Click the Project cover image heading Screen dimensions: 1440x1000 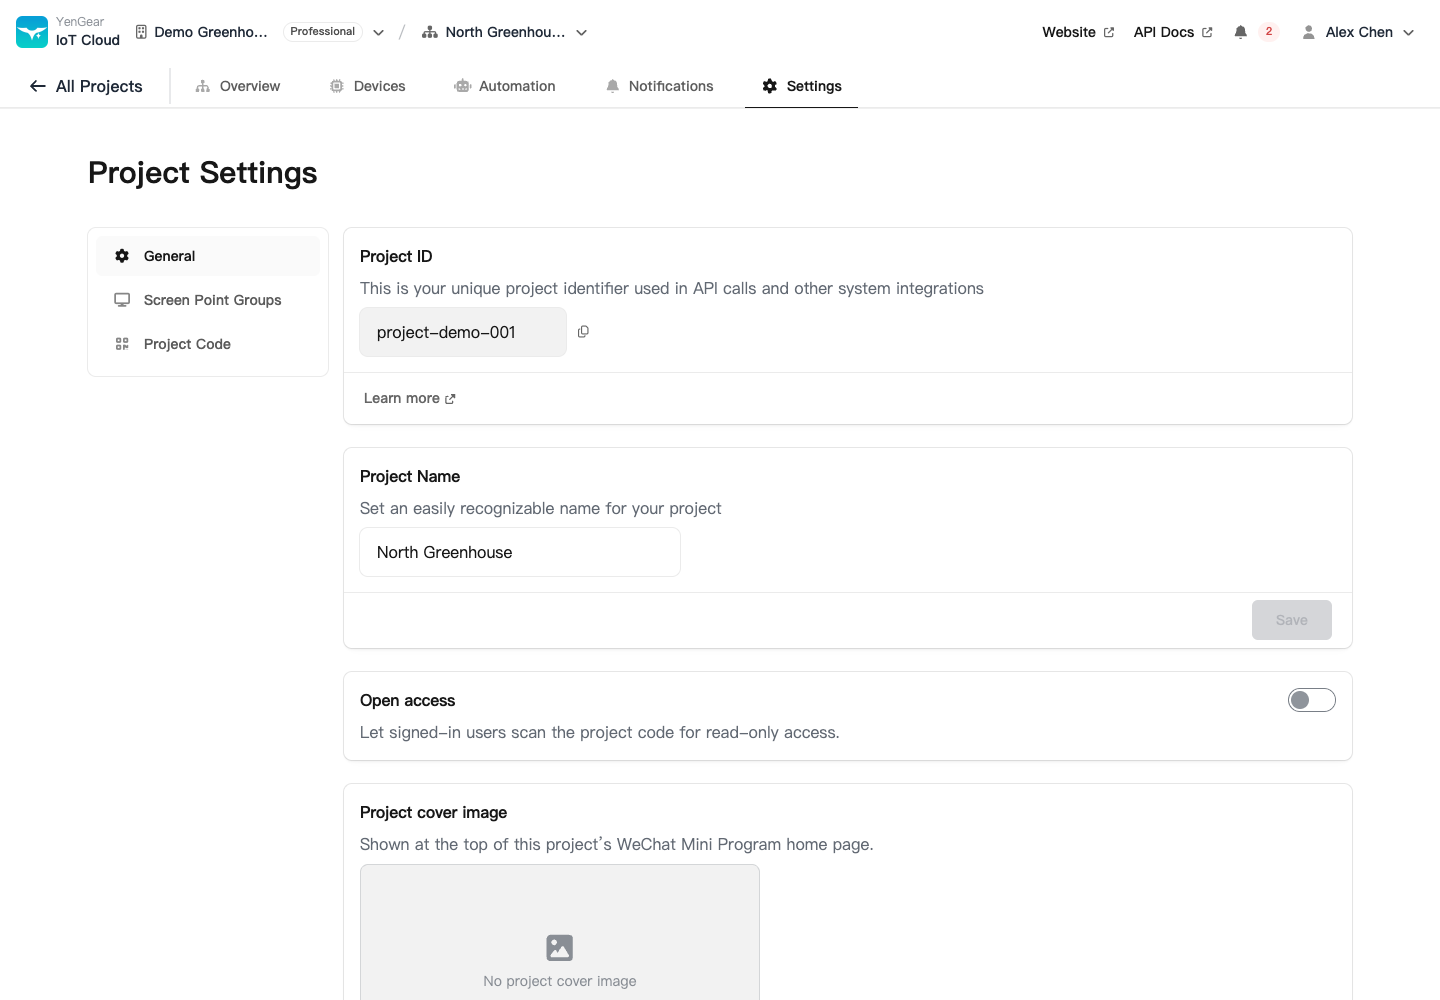click(x=434, y=812)
